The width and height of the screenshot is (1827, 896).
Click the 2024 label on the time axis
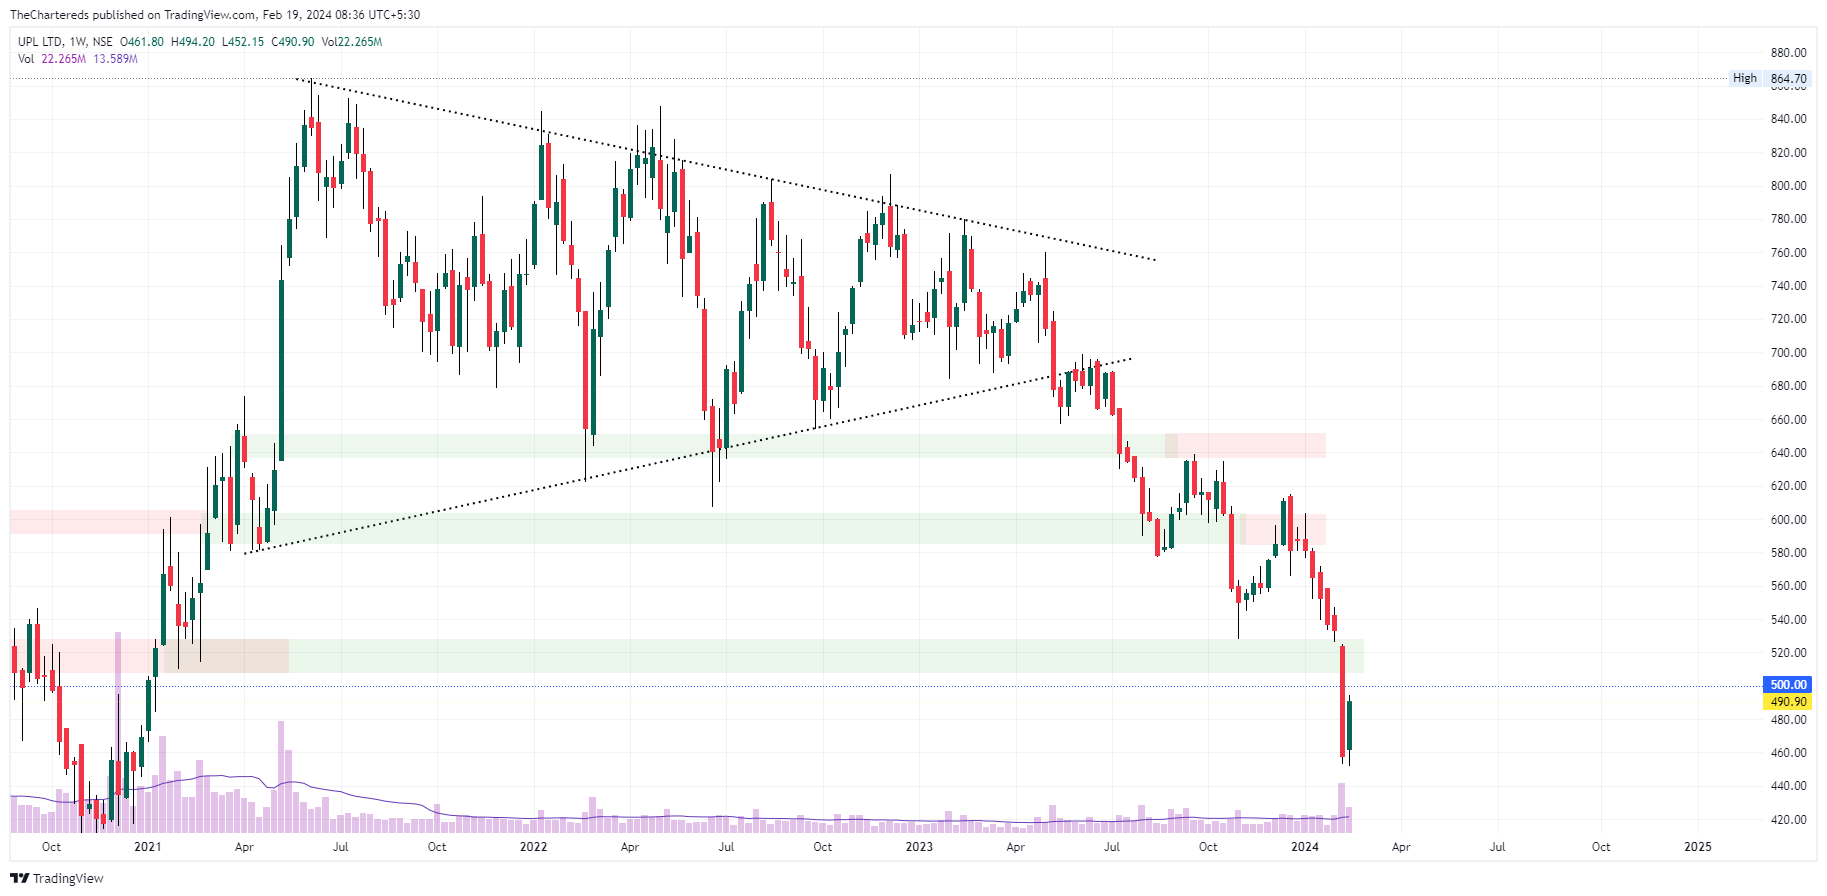(x=1305, y=847)
